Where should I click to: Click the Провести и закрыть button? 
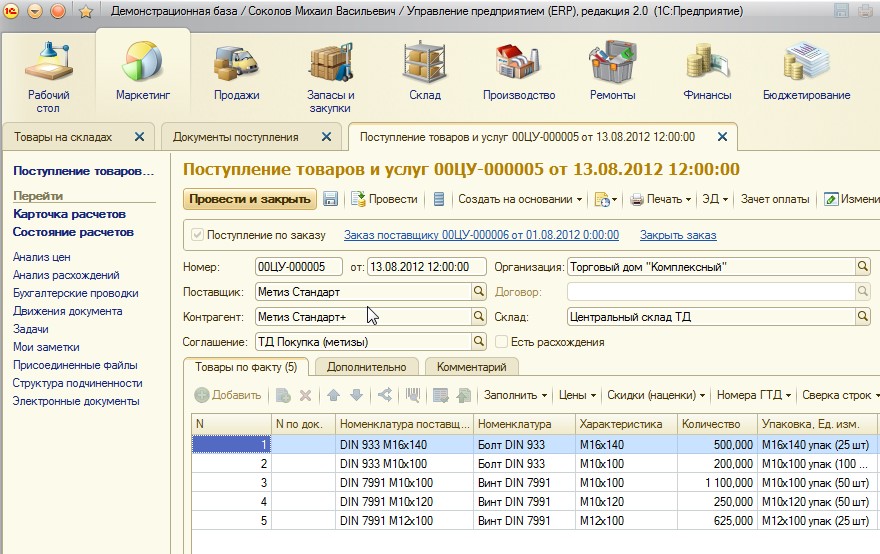[250, 199]
